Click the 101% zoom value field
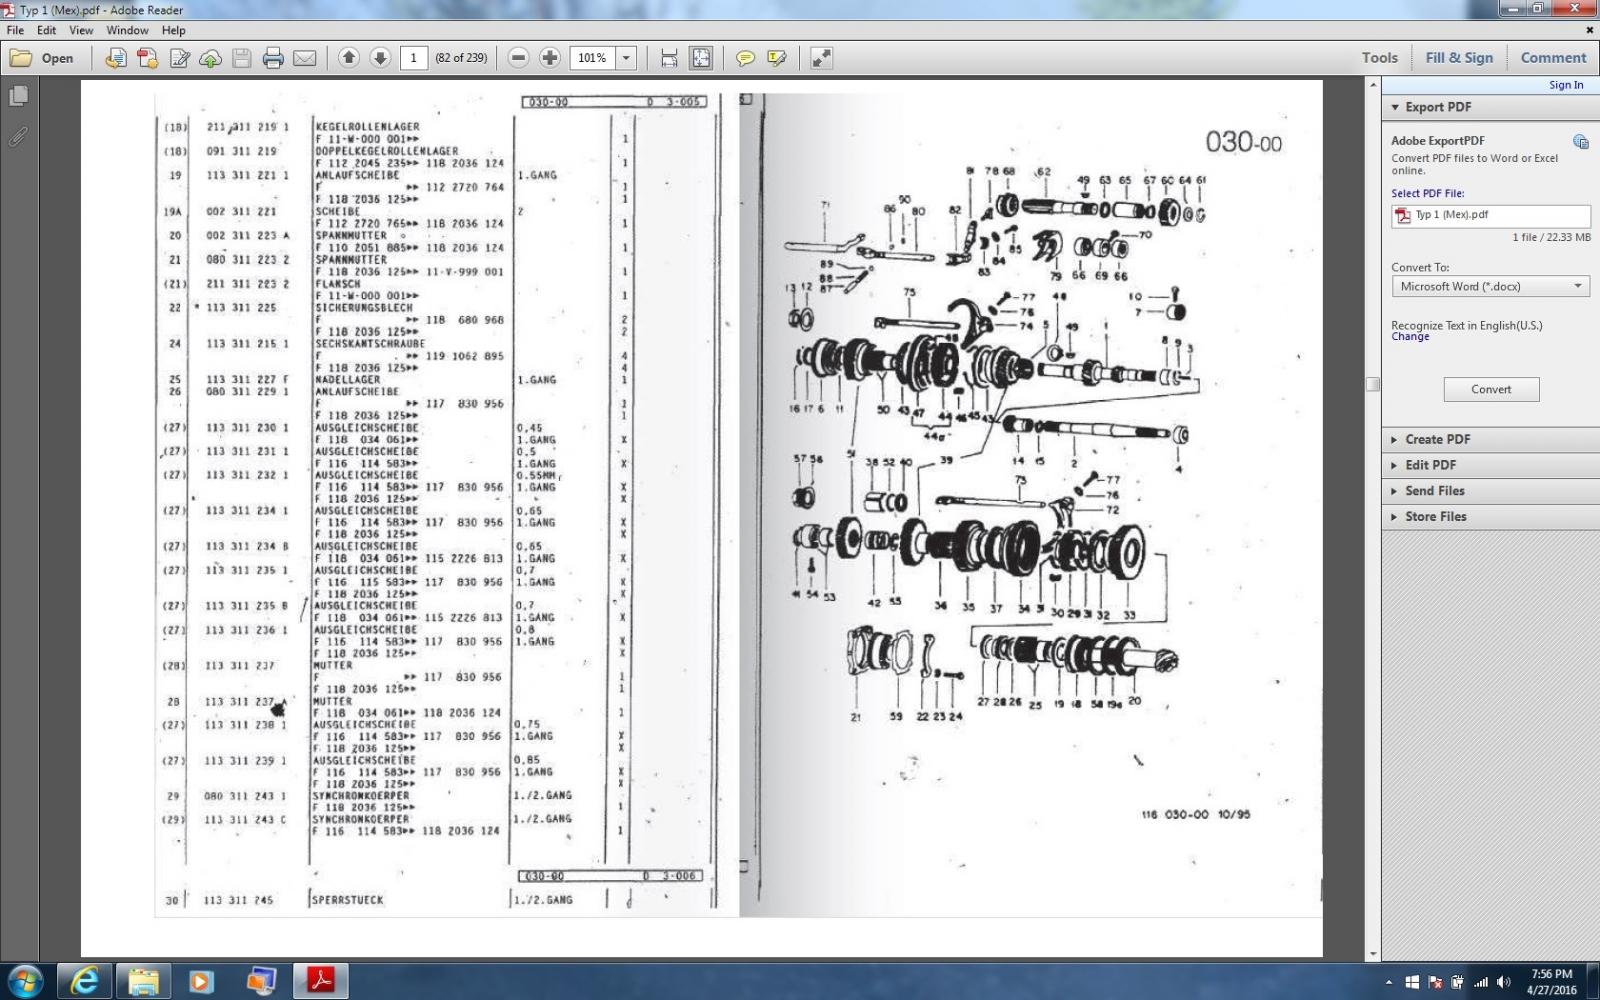This screenshot has width=1600, height=1000. (x=593, y=58)
